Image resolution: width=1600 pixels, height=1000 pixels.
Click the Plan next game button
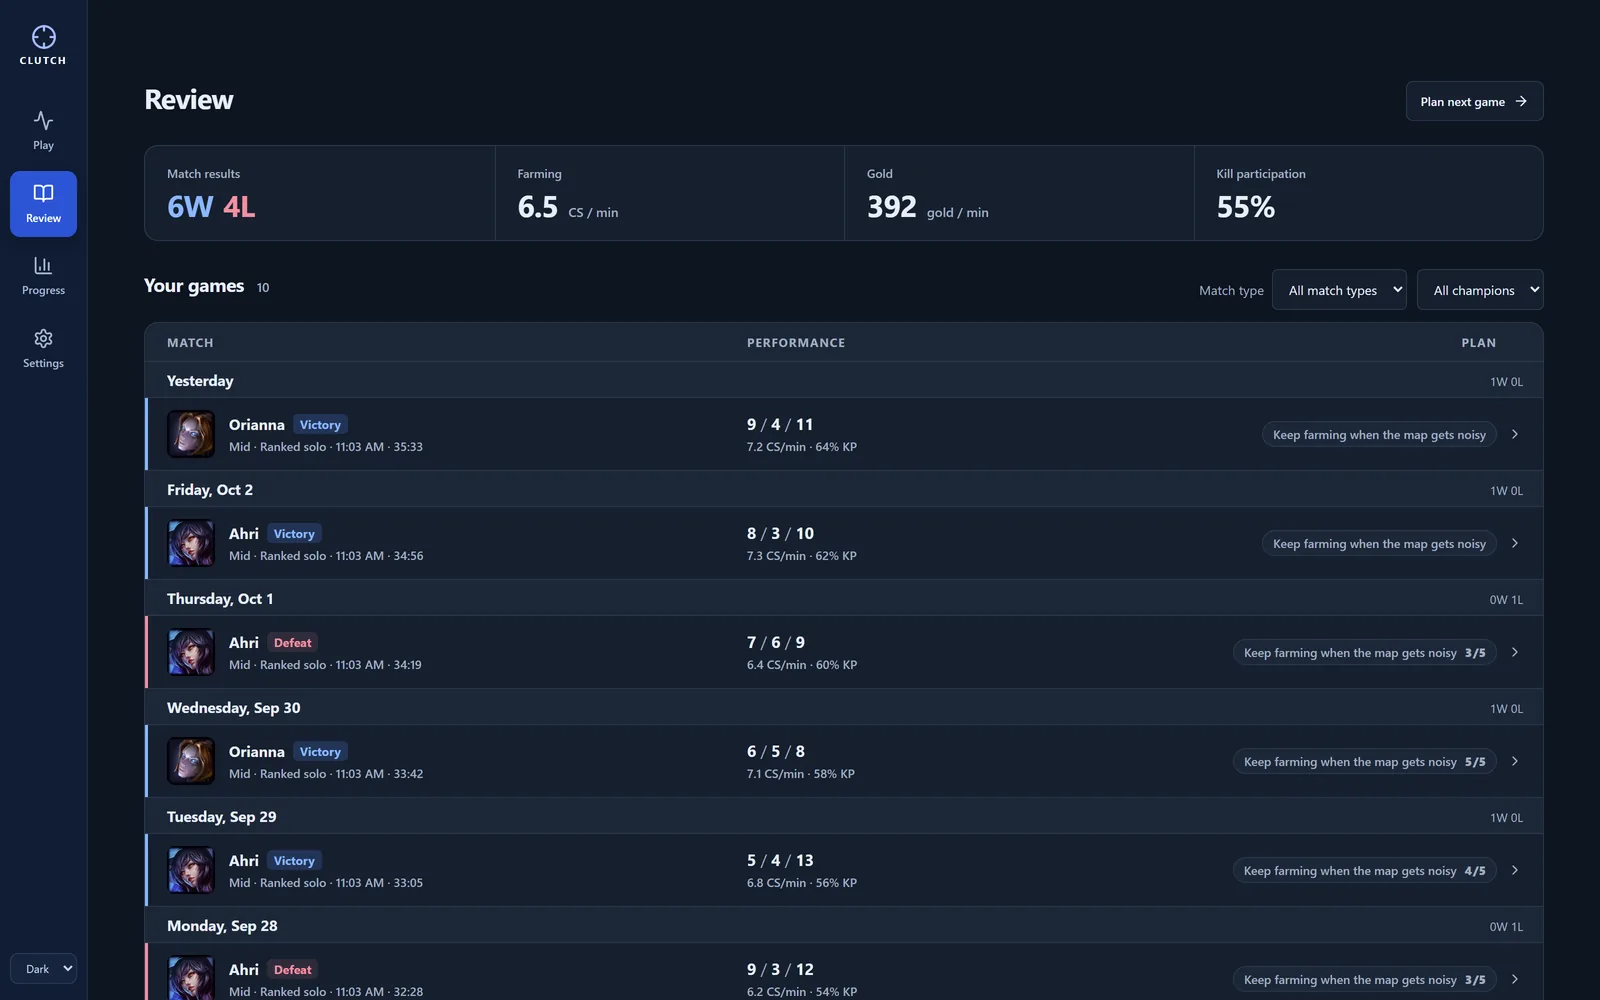[1474, 101]
